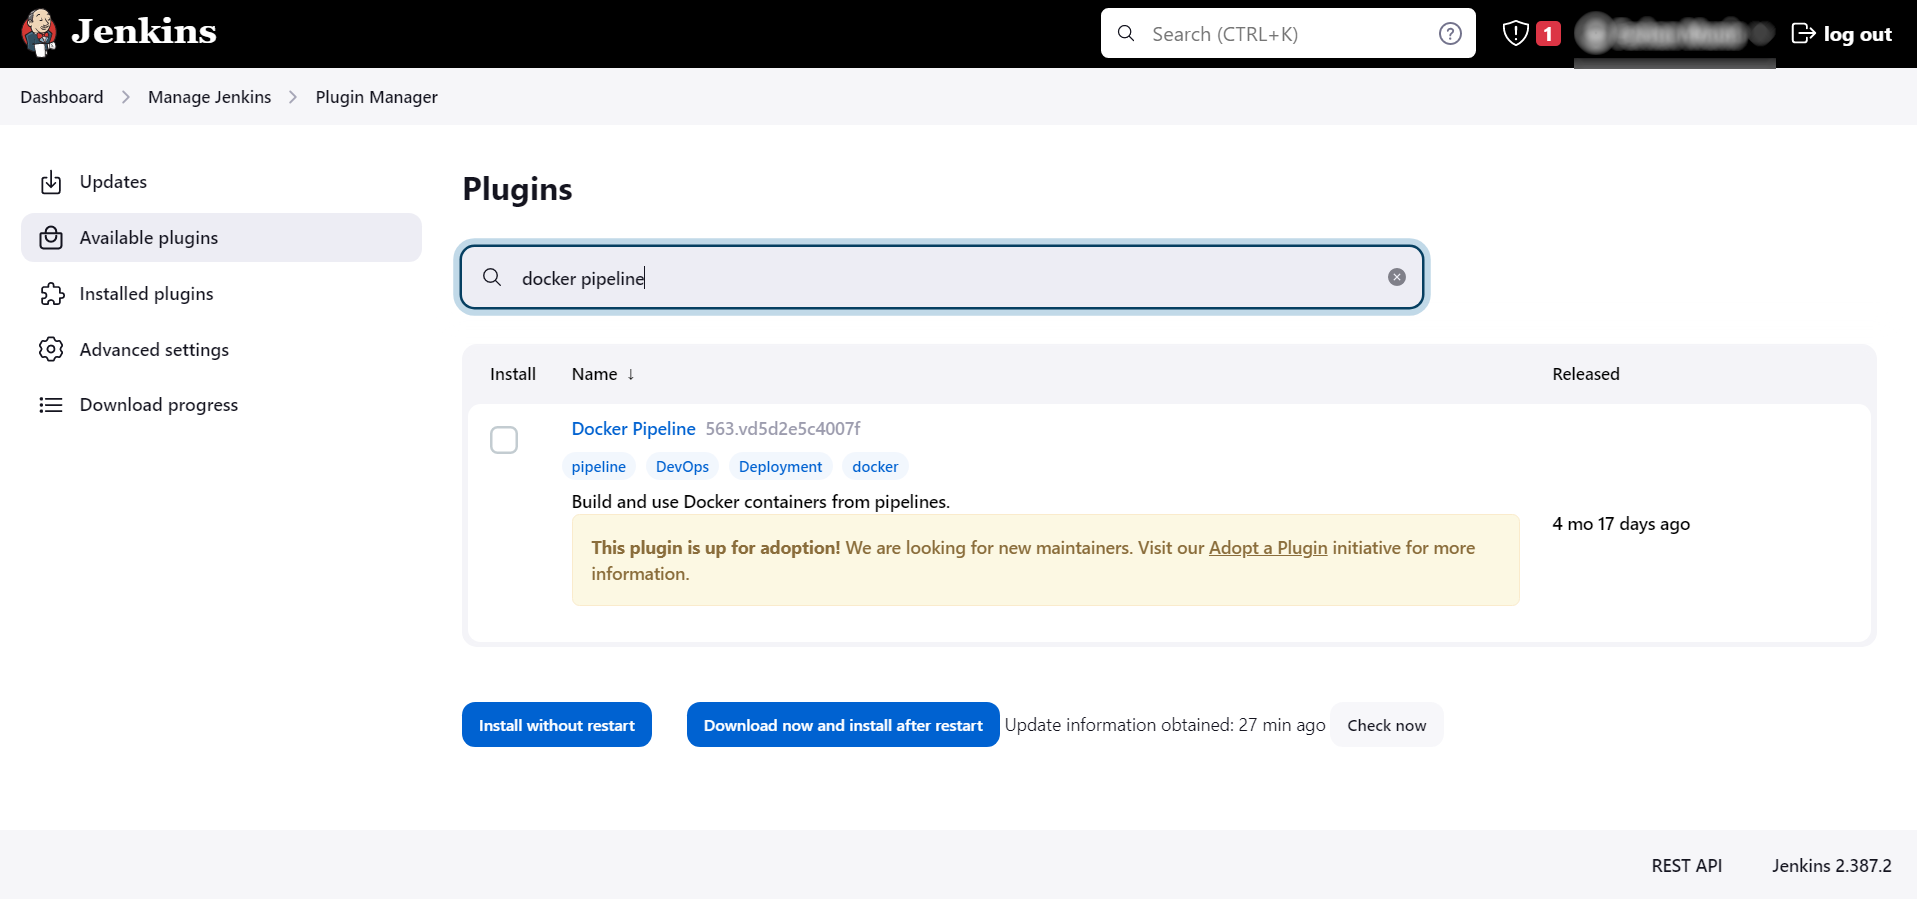Click the version text 563.vd5d2e5c4007f
1917x899 pixels.
pyautogui.click(x=783, y=429)
